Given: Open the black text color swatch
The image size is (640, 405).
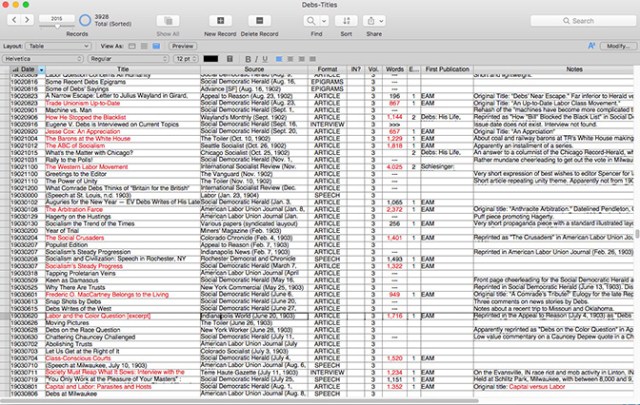Looking at the screenshot, I should [211, 59].
